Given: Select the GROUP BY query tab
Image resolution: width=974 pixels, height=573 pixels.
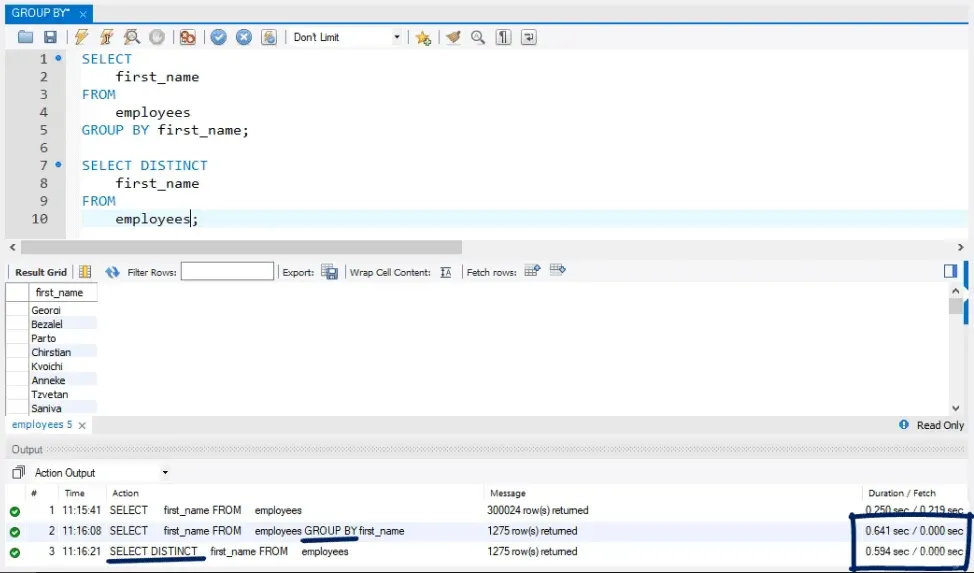Looking at the screenshot, I should (x=41, y=14).
